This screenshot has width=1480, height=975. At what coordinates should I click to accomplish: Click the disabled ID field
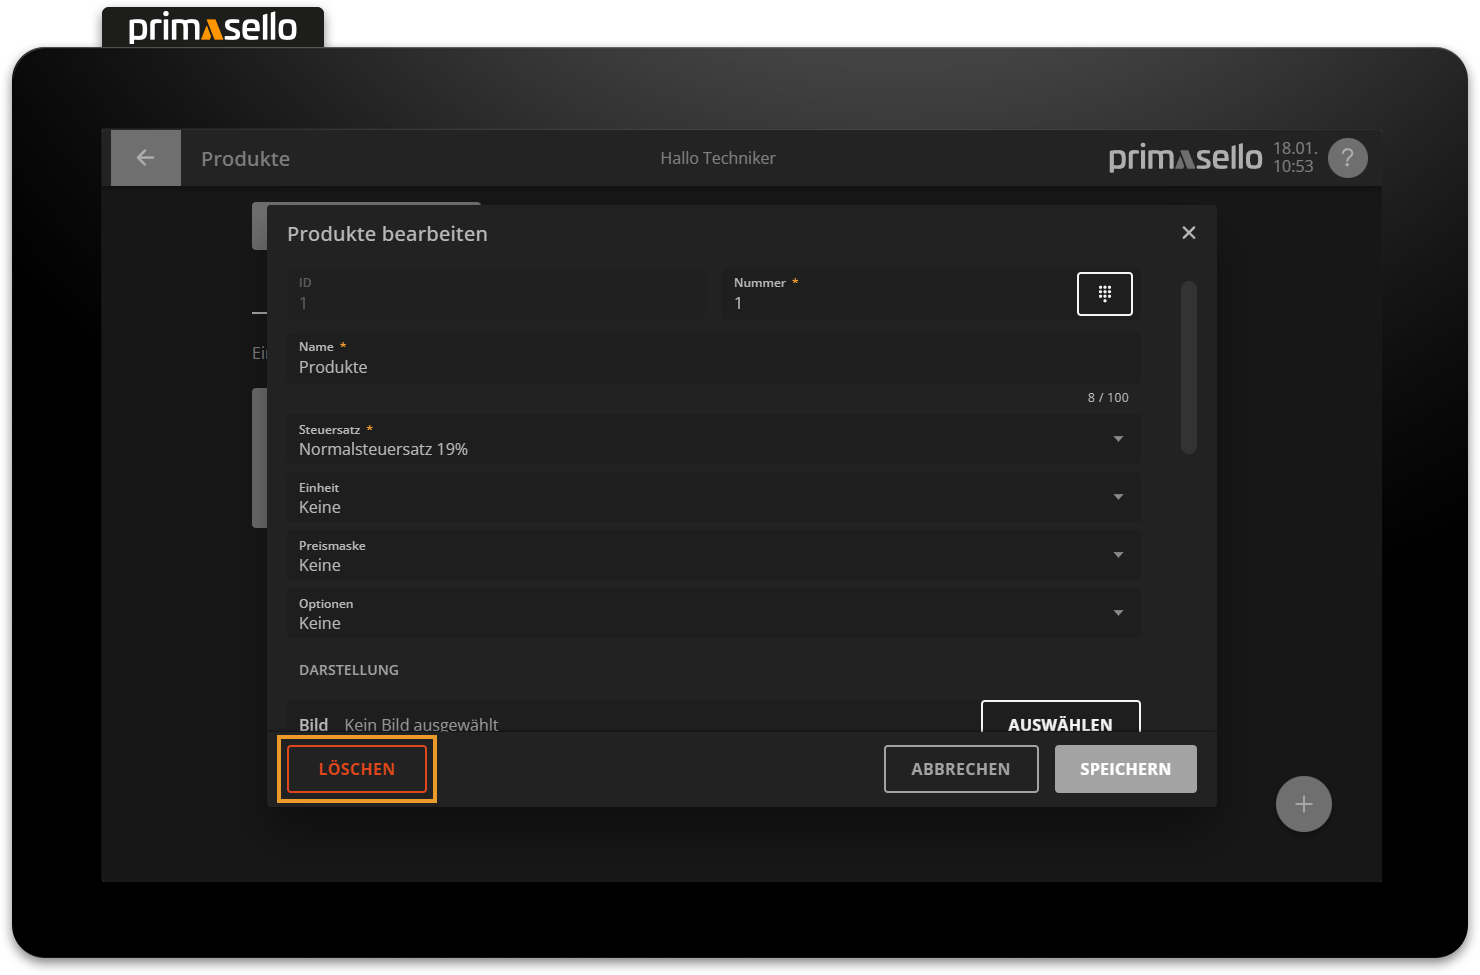pos(496,295)
